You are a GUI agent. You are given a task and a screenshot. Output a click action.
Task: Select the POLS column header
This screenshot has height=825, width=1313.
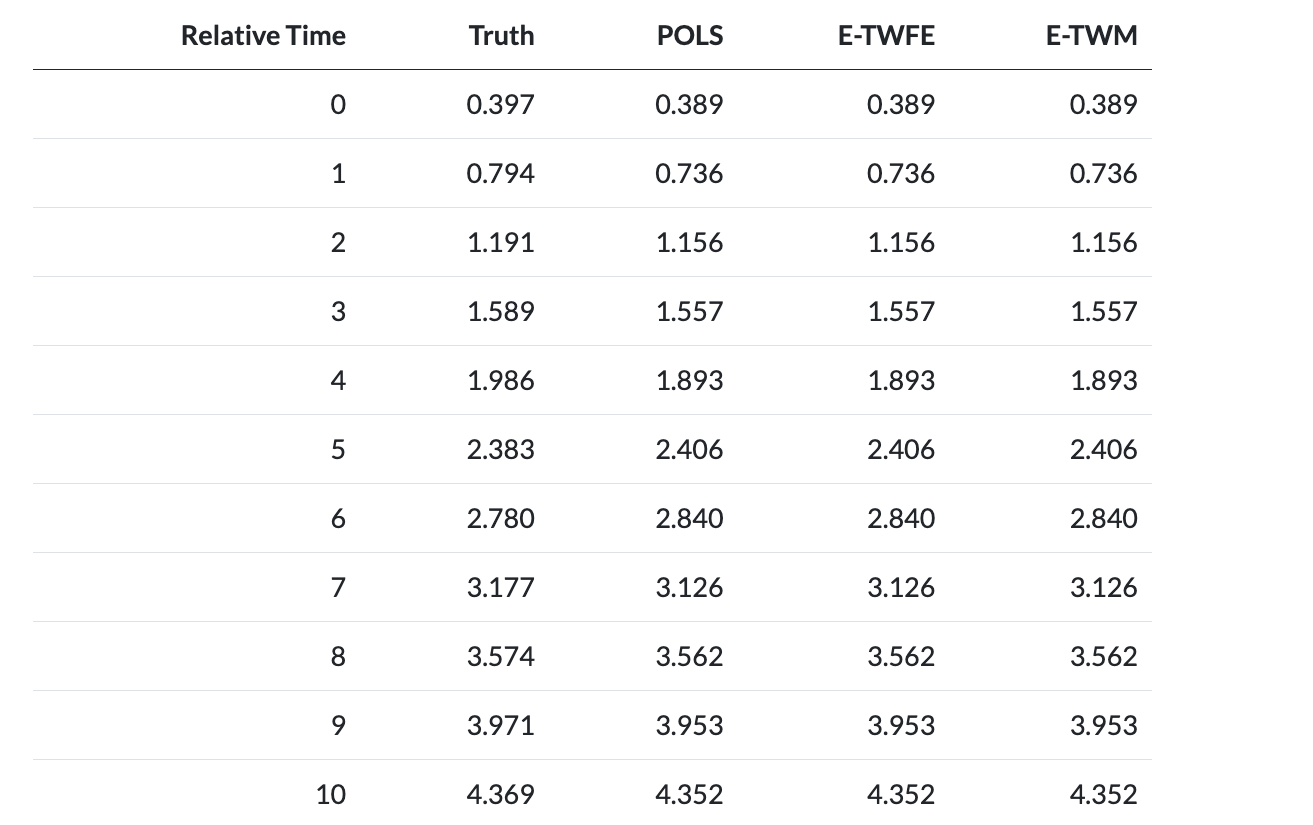pos(690,36)
